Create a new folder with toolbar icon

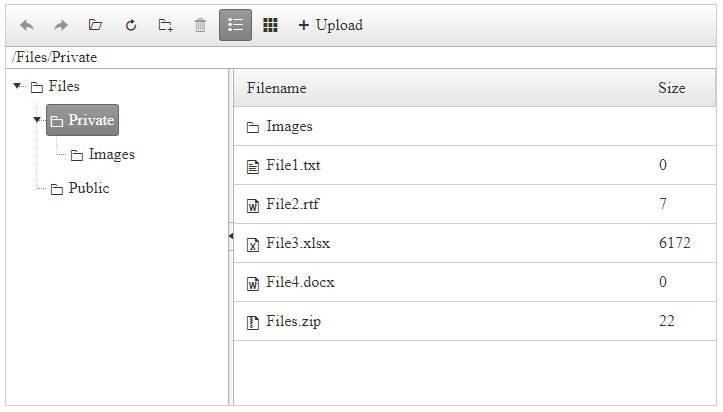[x=165, y=25]
